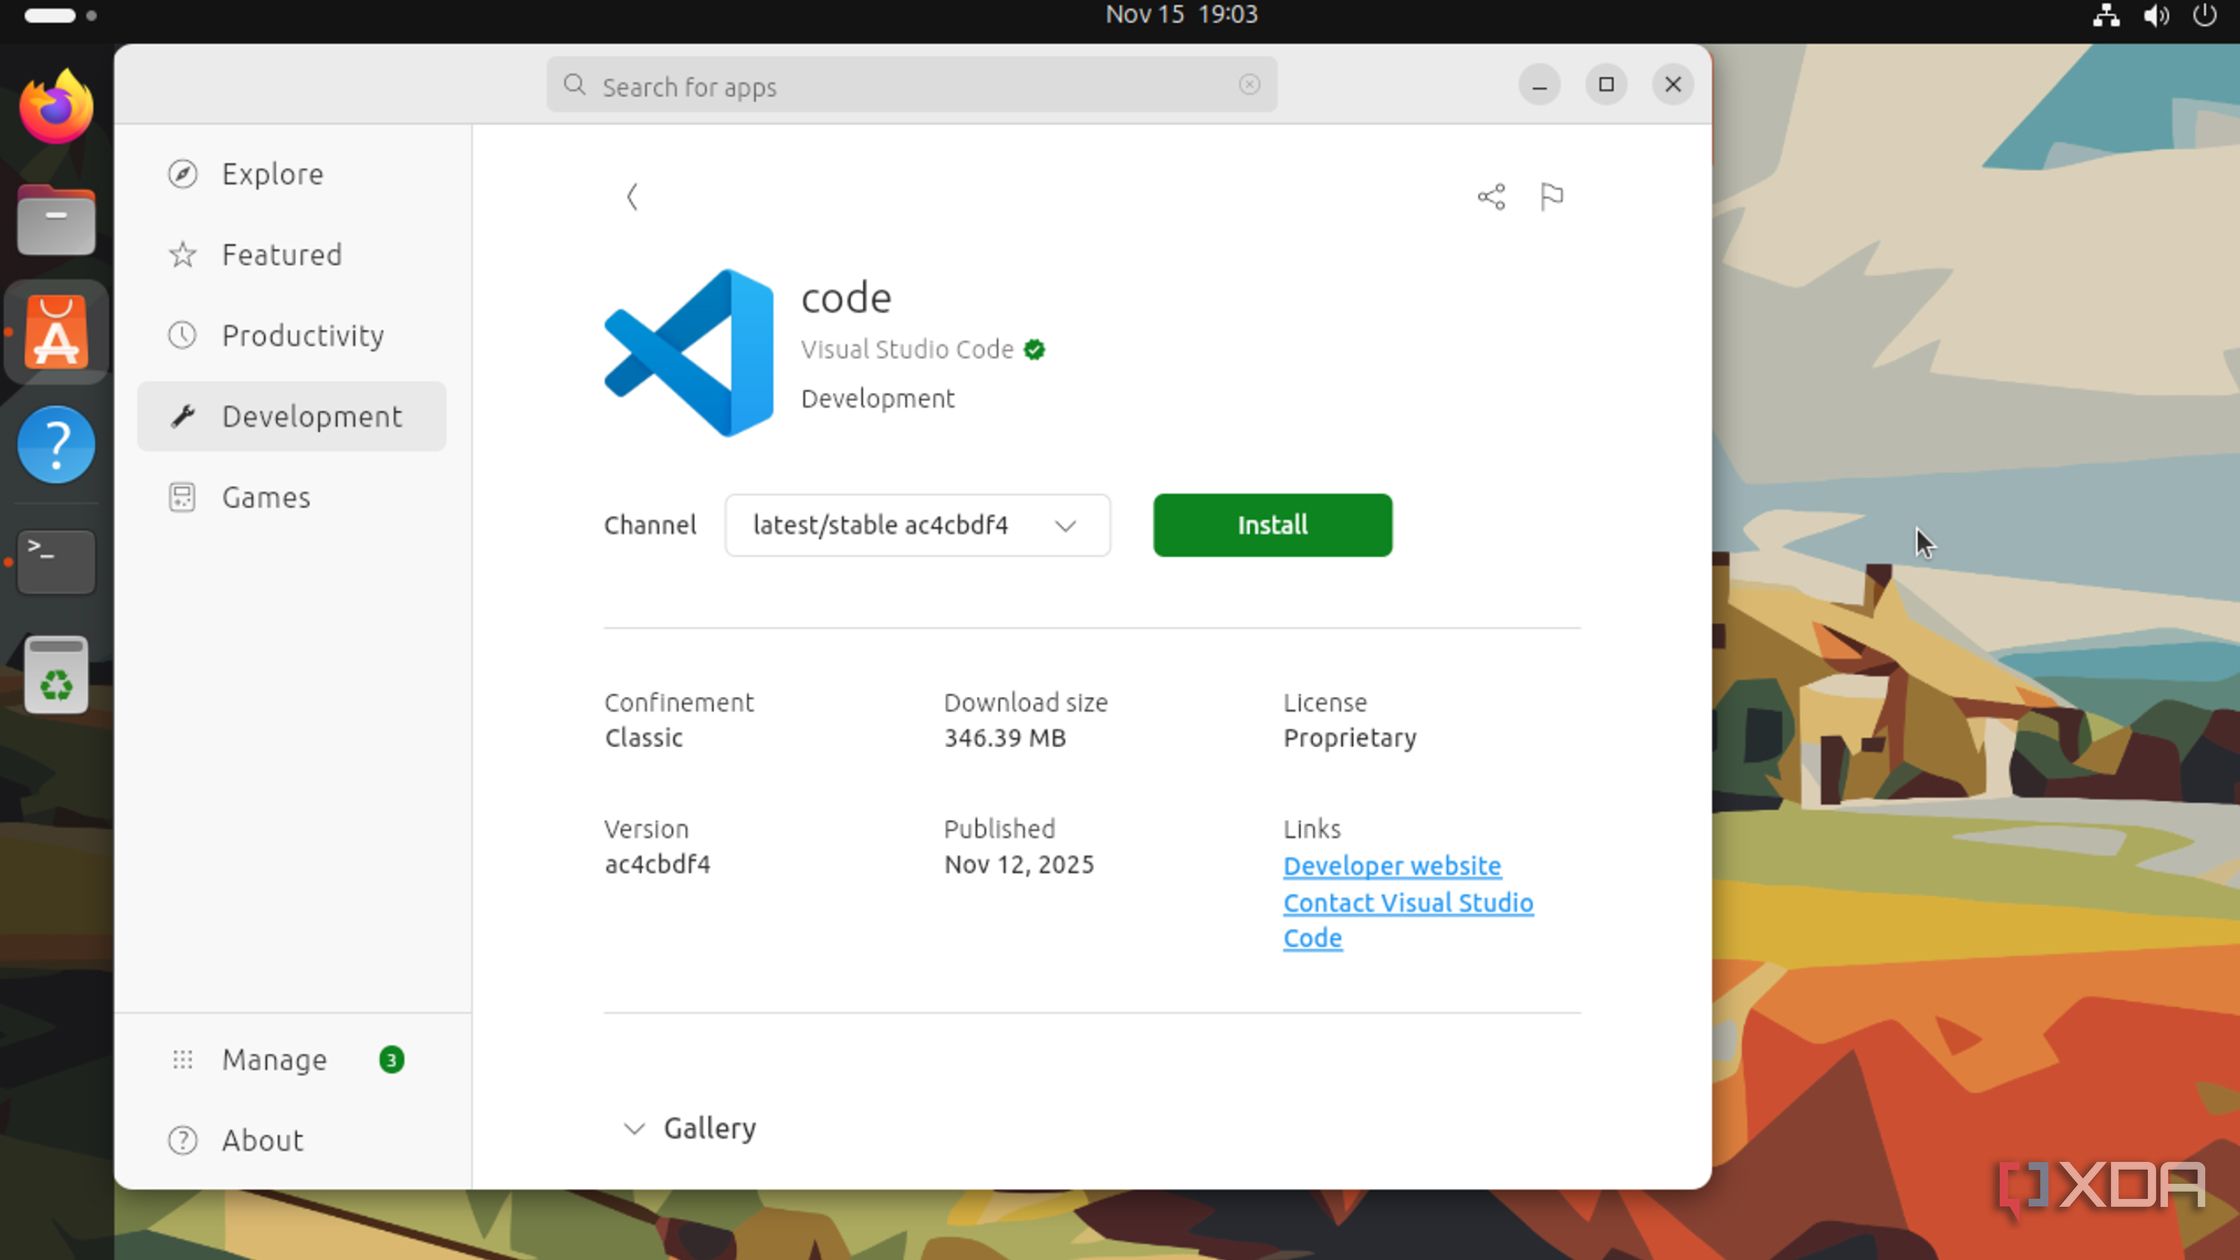Open the latest/stable channel dropdown
The image size is (2240, 1260).
tap(917, 525)
